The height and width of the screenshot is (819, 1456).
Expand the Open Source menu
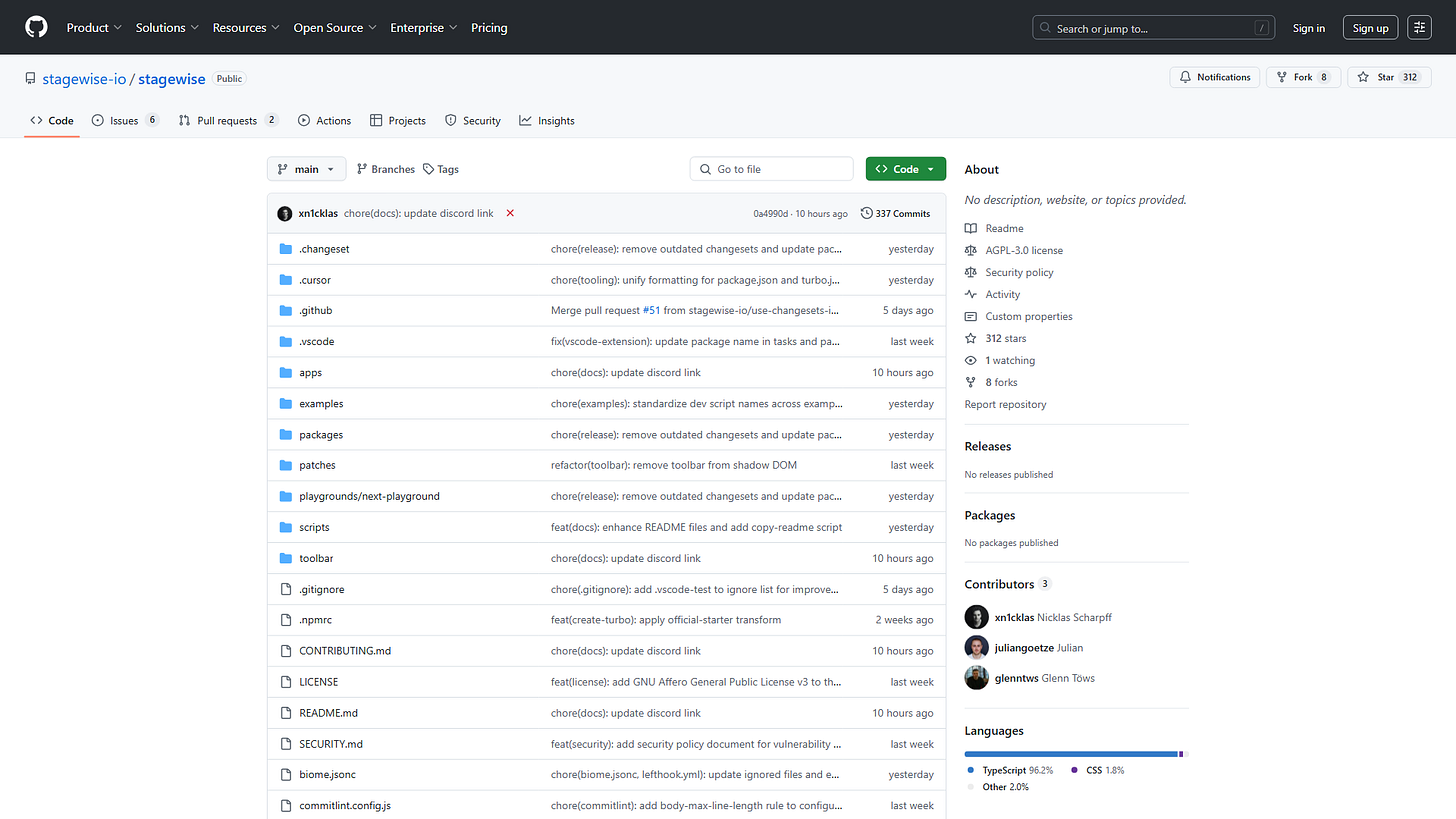(x=335, y=28)
